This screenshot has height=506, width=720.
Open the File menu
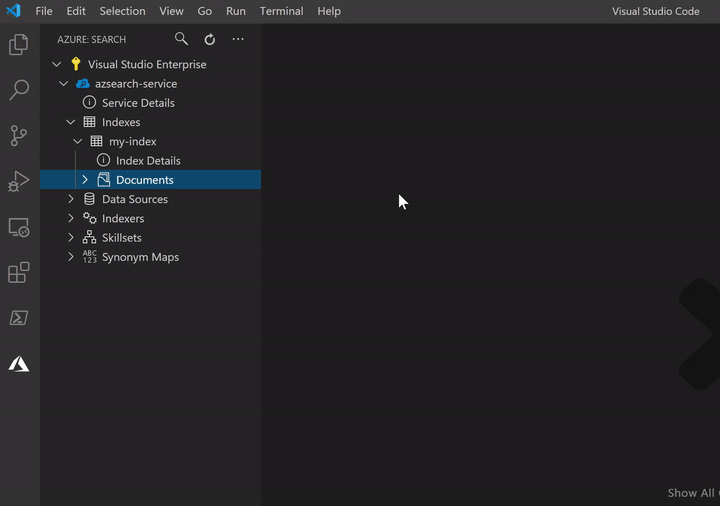pyautogui.click(x=44, y=11)
